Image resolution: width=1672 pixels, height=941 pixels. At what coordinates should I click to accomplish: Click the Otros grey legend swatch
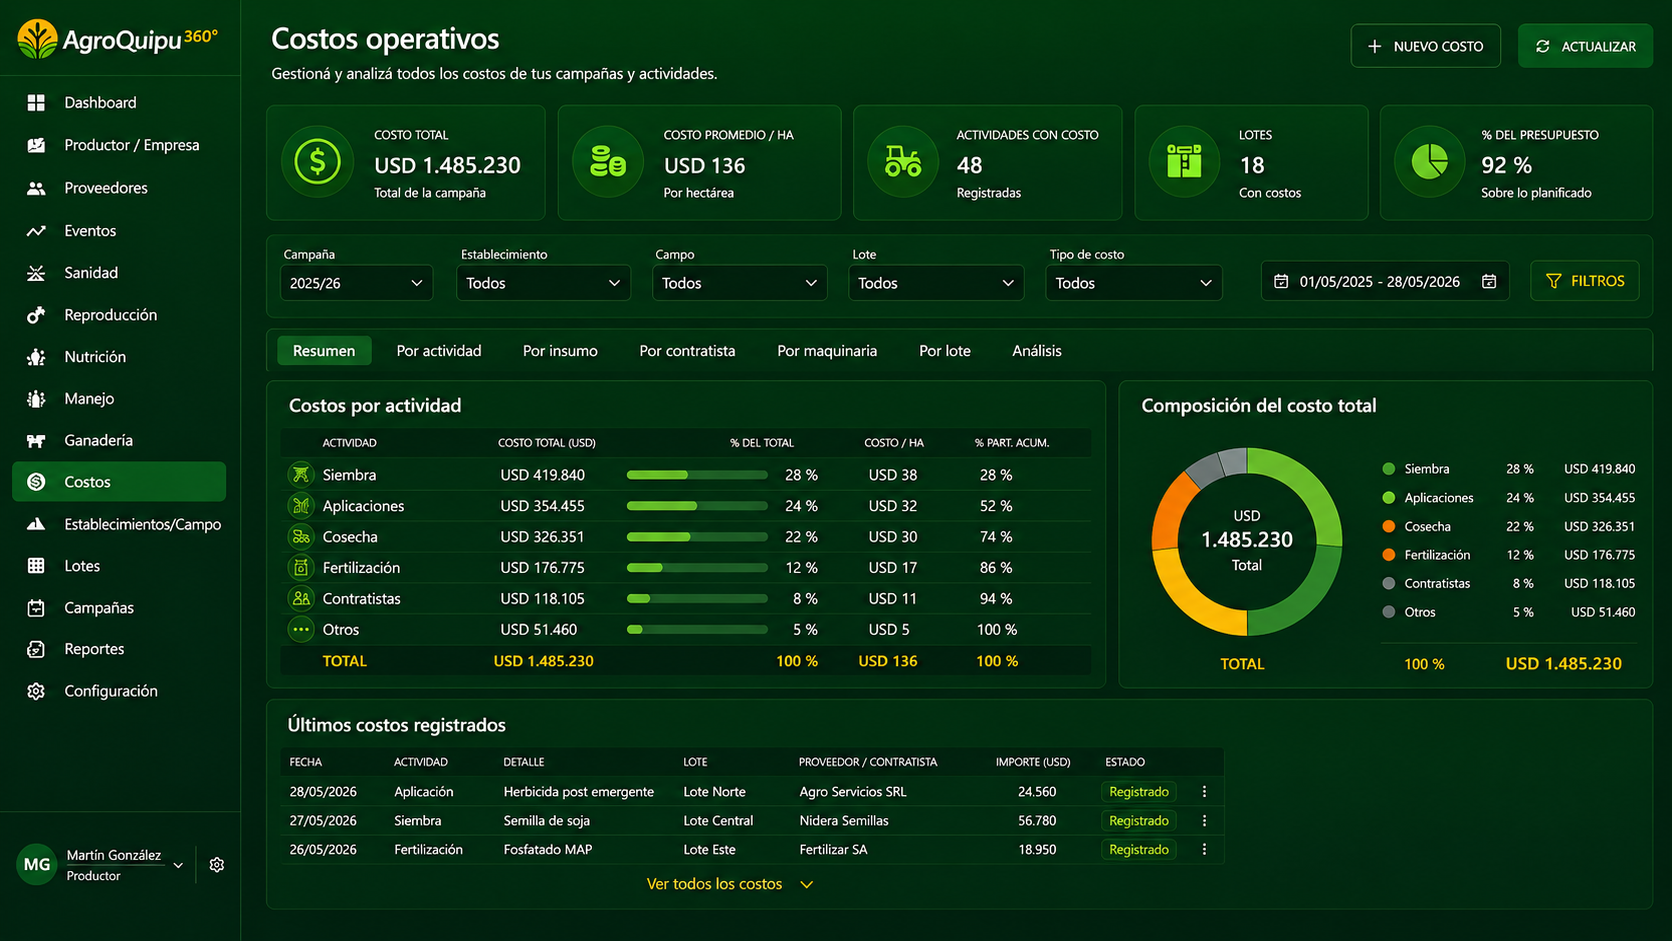coord(1388,612)
